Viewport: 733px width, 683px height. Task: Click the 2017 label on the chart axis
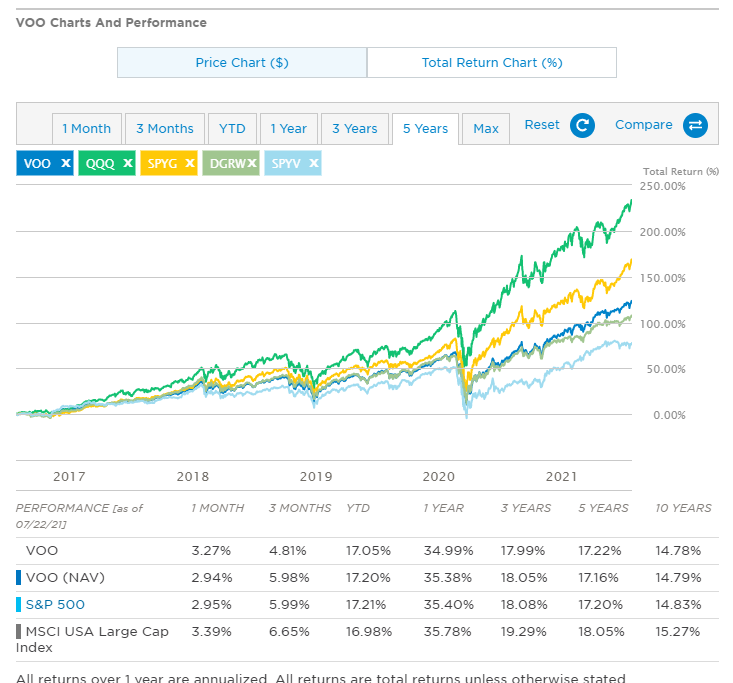point(69,476)
